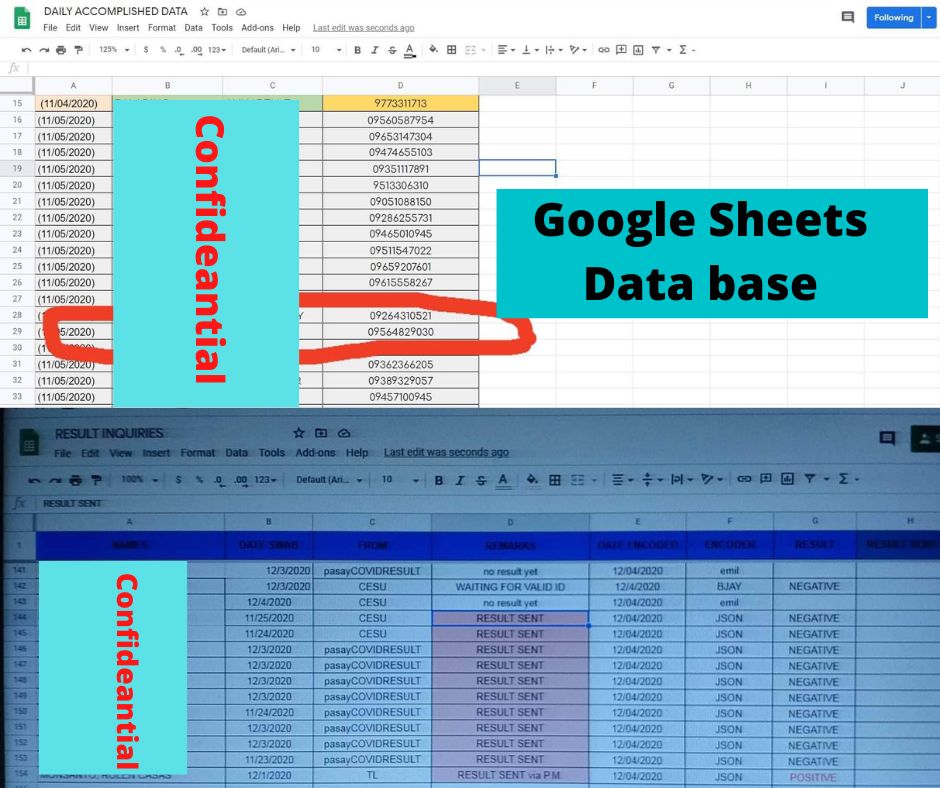Insert a link in DAILY ACCOMPLISHED DATA sheet
This screenshot has height=788, width=940.
tap(604, 50)
